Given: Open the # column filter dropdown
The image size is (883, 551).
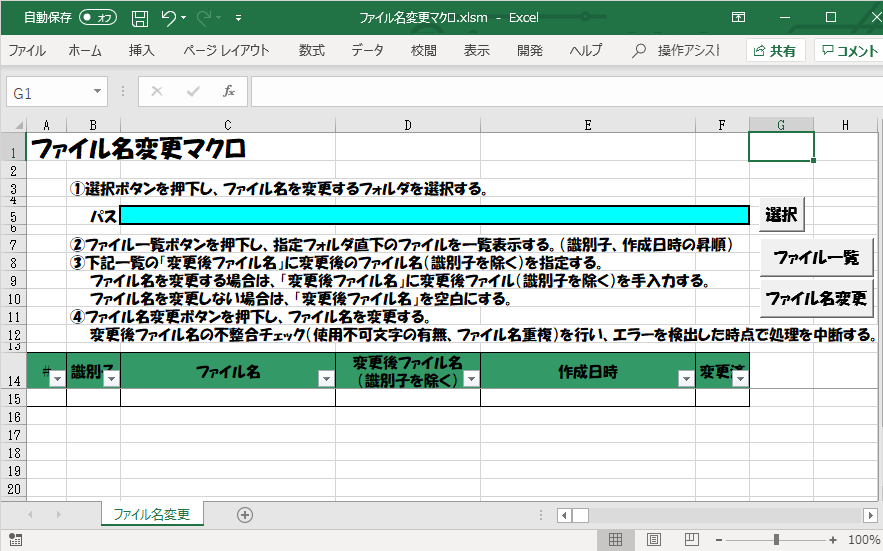Looking at the screenshot, I should coord(57,379).
